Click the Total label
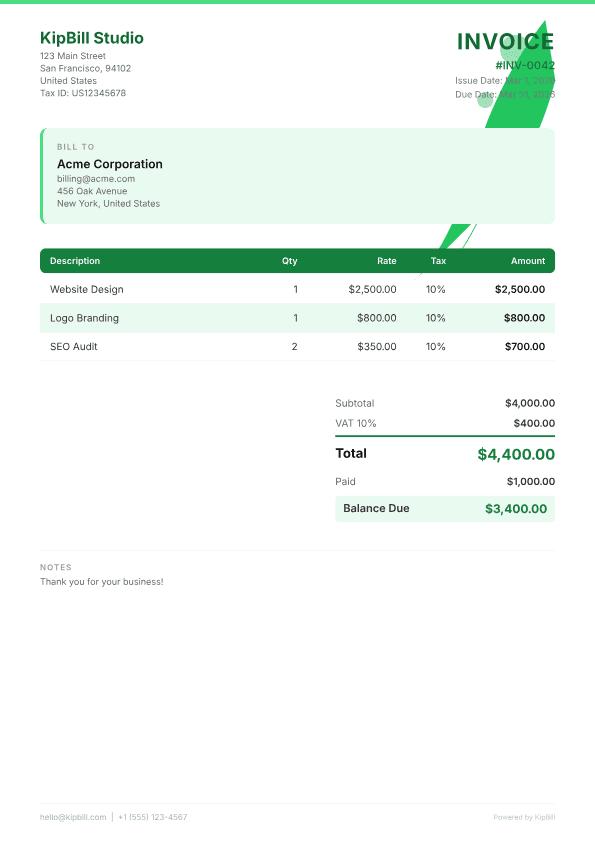595x841 pixels. coord(351,453)
